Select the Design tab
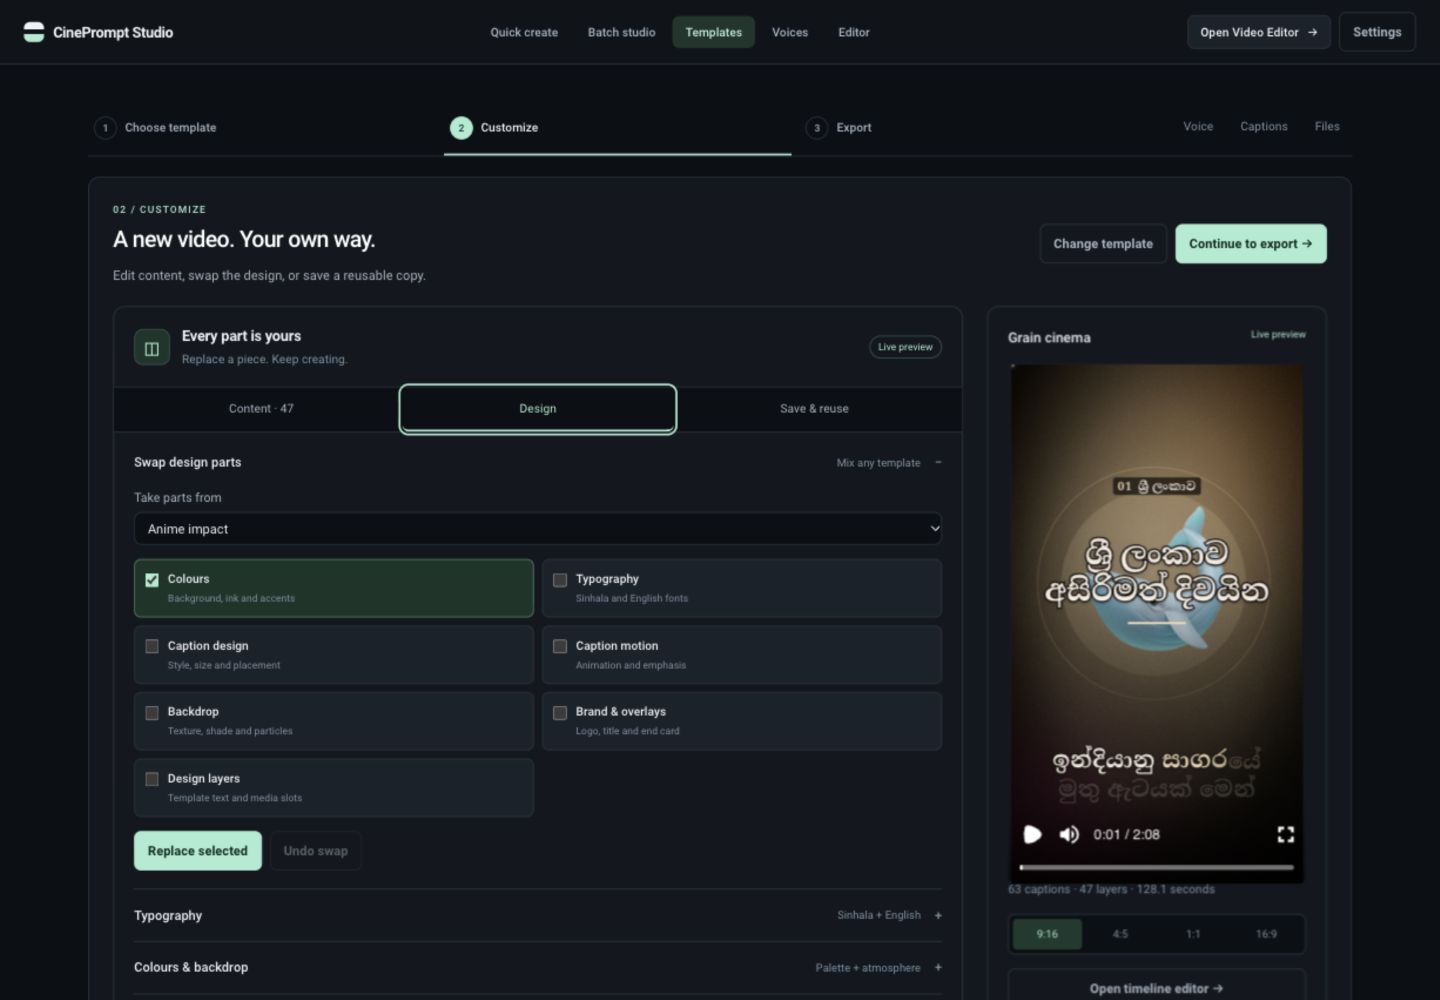Image resolution: width=1440 pixels, height=1000 pixels. (x=538, y=409)
